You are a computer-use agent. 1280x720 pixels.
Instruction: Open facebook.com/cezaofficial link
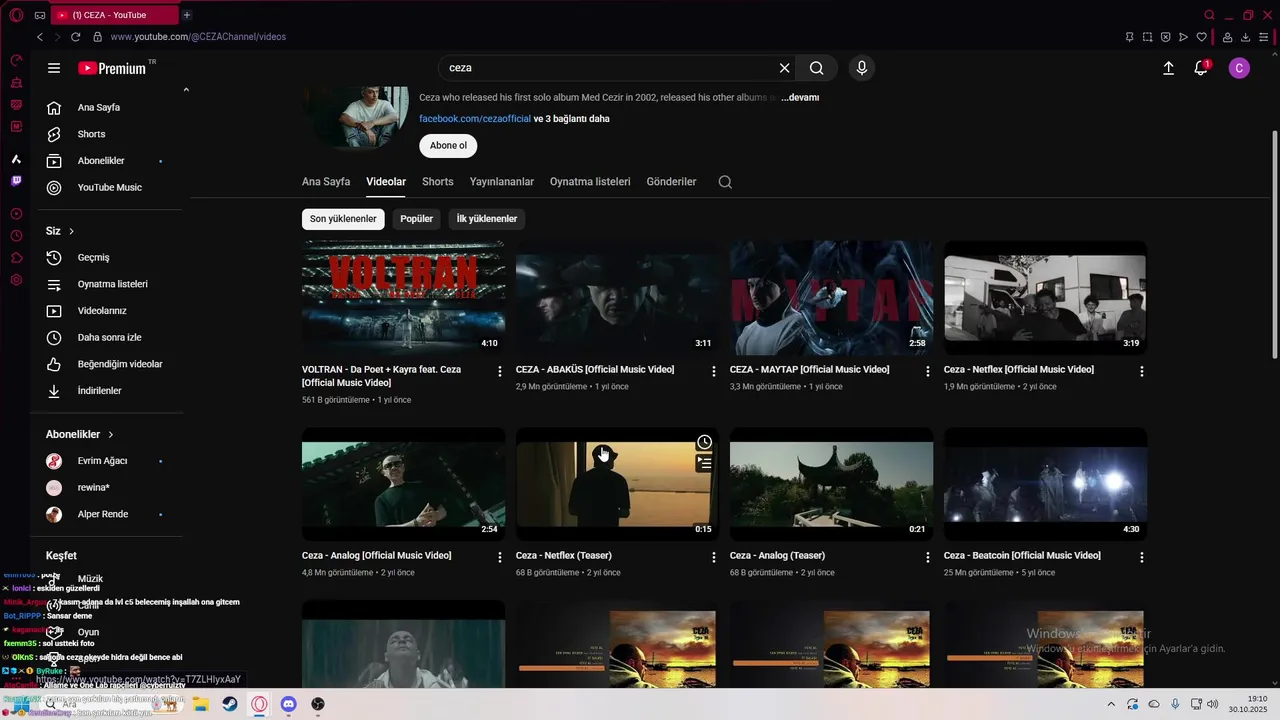475,118
